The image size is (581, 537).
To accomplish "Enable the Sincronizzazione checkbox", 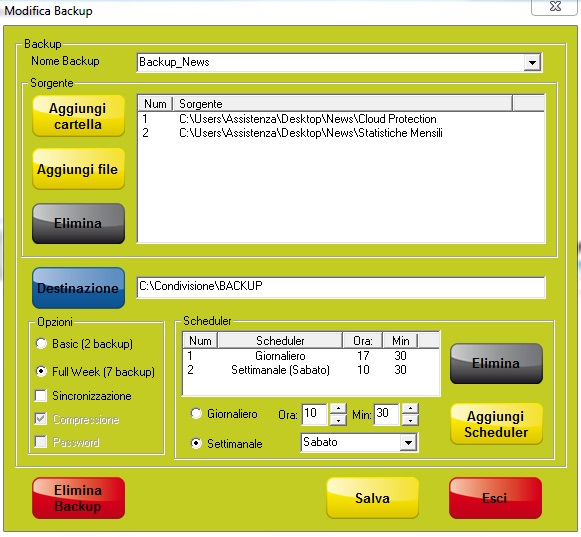I will pyautogui.click(x=41, y=395).
